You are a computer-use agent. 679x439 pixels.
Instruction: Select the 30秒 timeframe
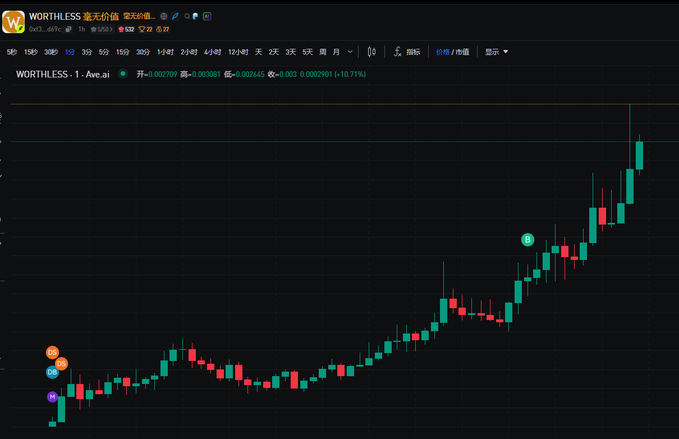(51, 52)
